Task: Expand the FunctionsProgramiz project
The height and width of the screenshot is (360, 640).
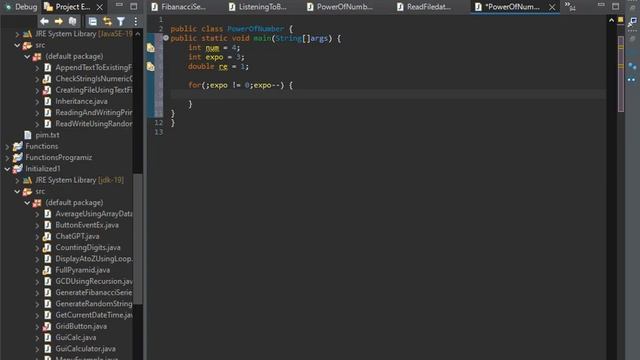Action: point(7,158)
